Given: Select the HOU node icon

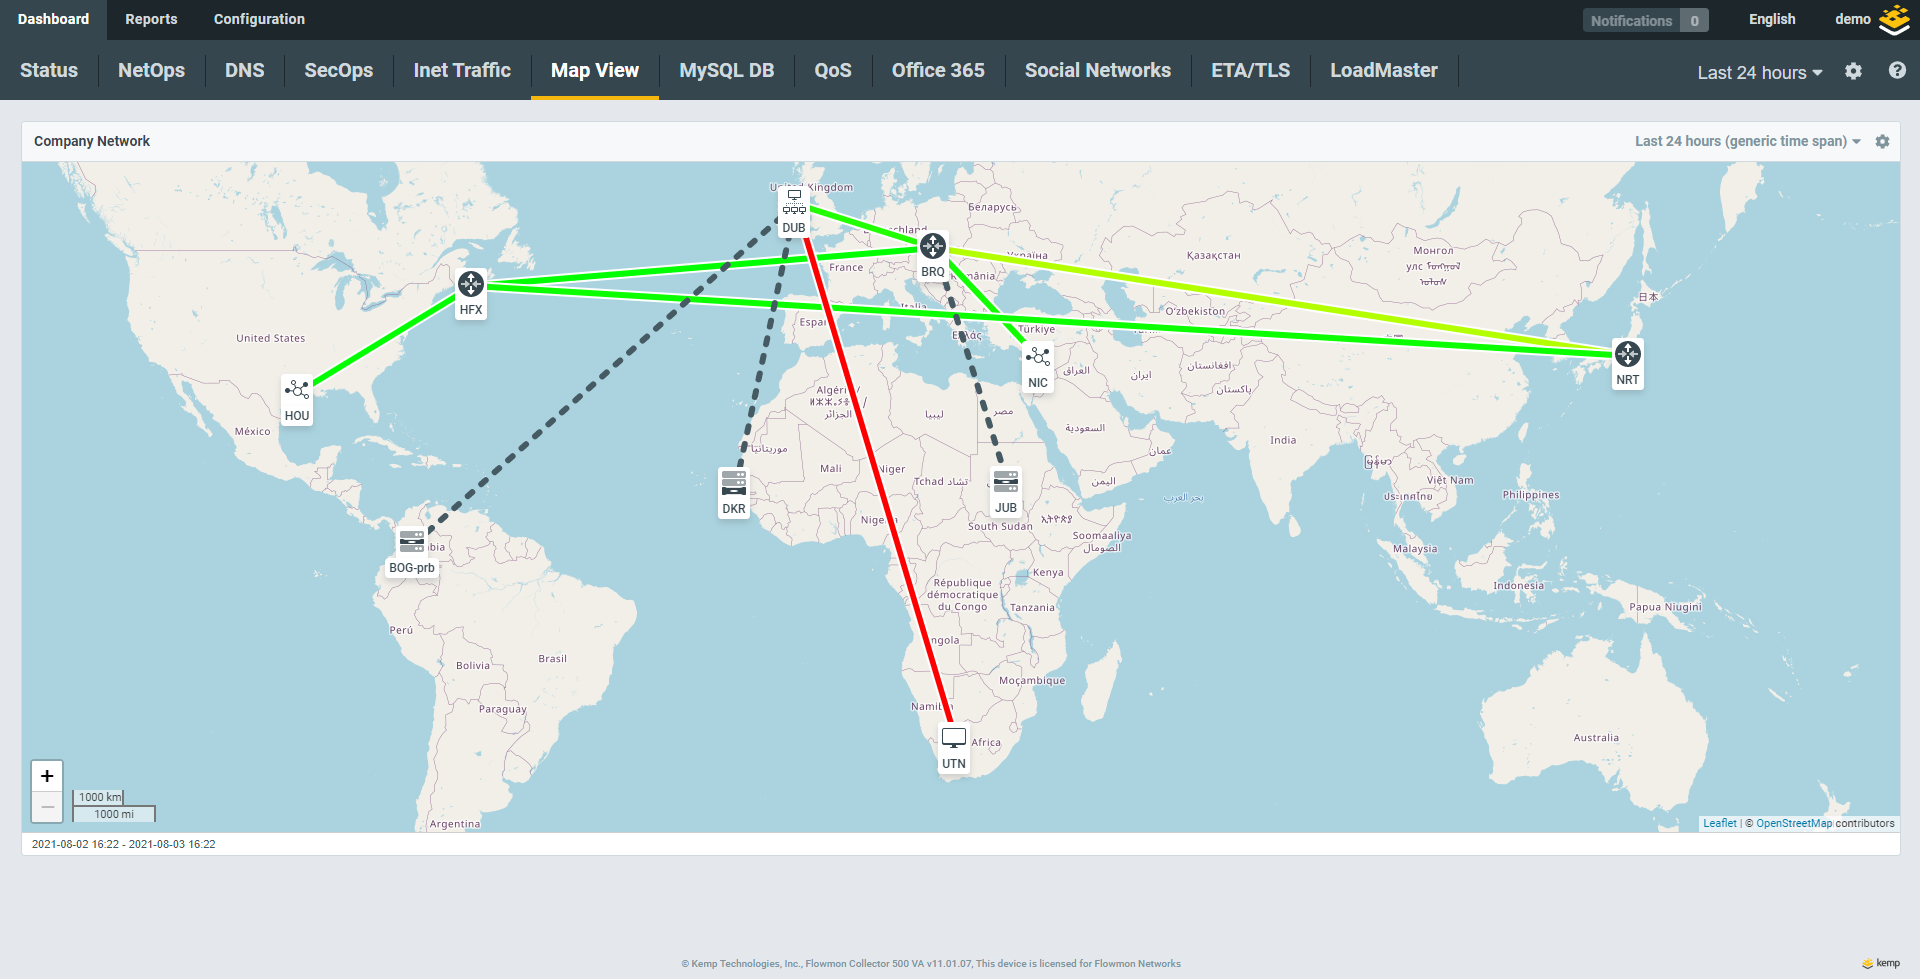Looking at the screenshot, I should tap(297, 390).
